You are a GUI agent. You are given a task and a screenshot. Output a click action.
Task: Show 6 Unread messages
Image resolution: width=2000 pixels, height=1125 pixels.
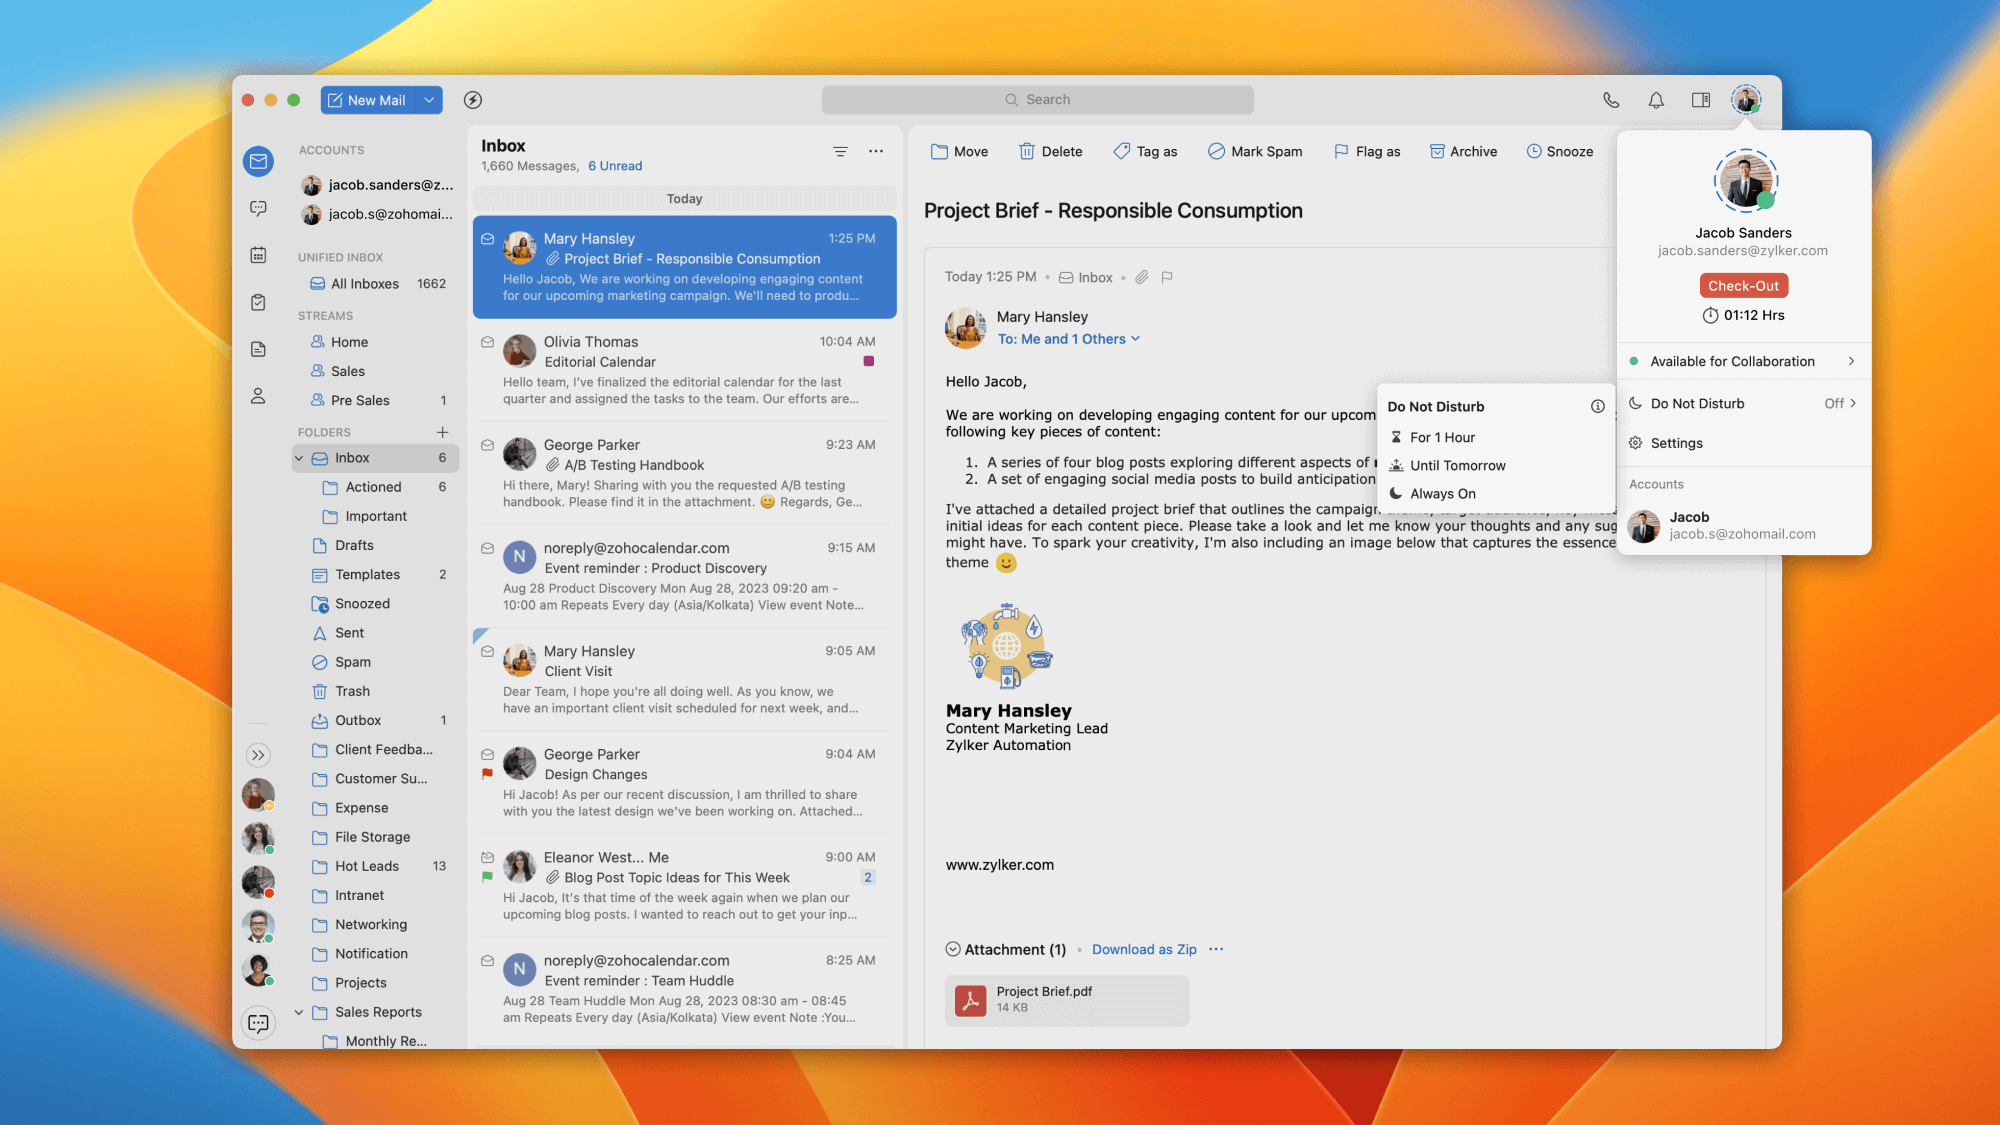click(x=614, y=166)
